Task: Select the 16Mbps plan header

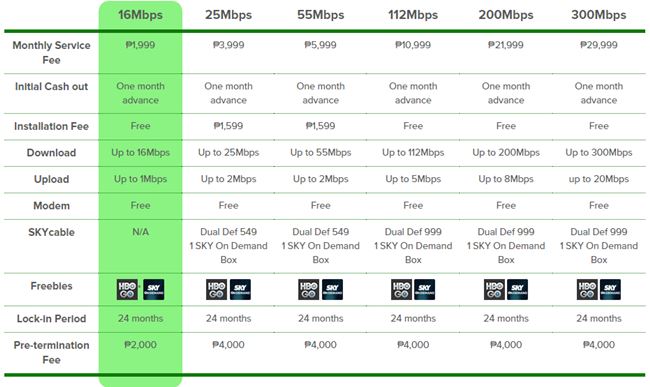Action: 141,15
